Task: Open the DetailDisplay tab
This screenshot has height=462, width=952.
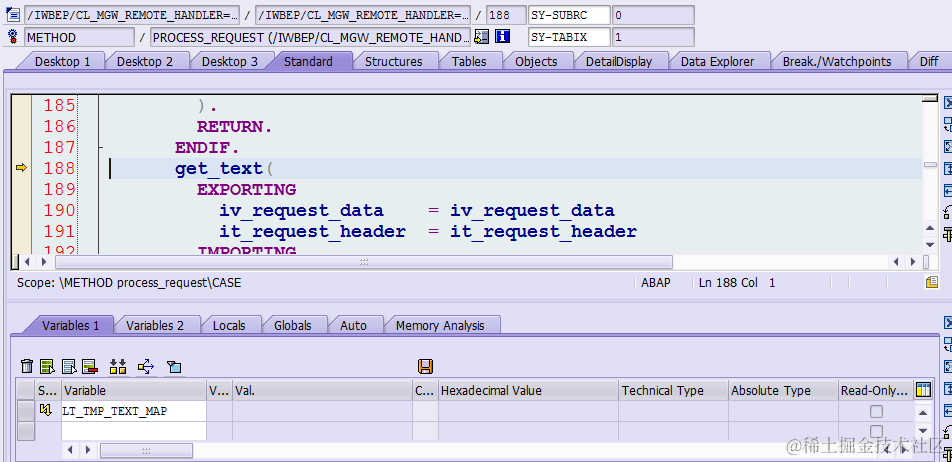Action: (x=619, y=61)
